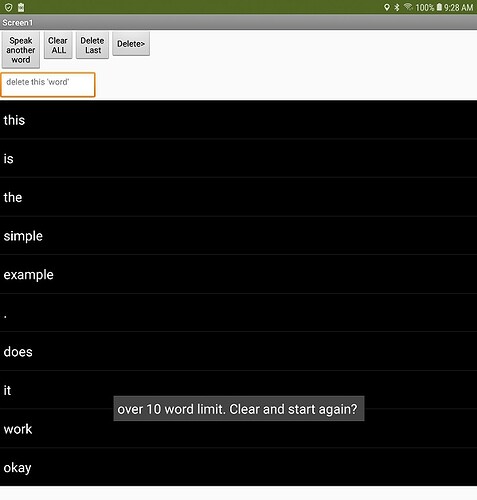
Task: Tap the battery icon in status bar
Action: click(439, 7)
